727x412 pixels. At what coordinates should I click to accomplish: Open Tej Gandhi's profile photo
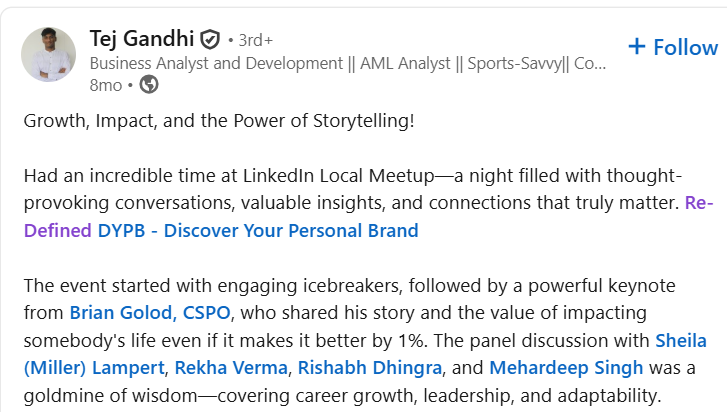coord(50,56)
